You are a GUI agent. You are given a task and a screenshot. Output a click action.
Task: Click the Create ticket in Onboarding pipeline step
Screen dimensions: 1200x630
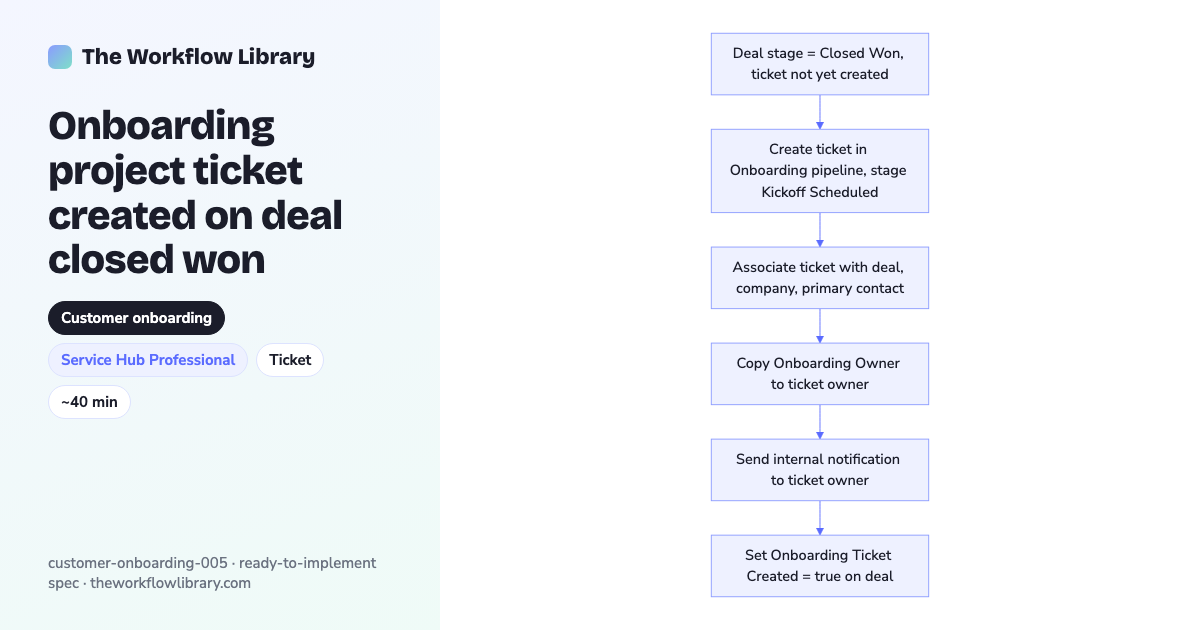coord(820,170)
